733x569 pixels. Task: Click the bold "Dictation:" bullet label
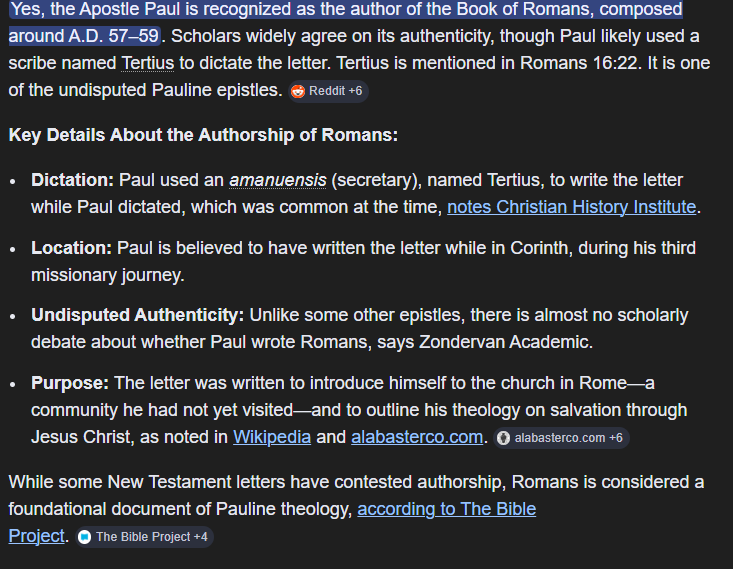pyautogui.click(x=72, y=180)
